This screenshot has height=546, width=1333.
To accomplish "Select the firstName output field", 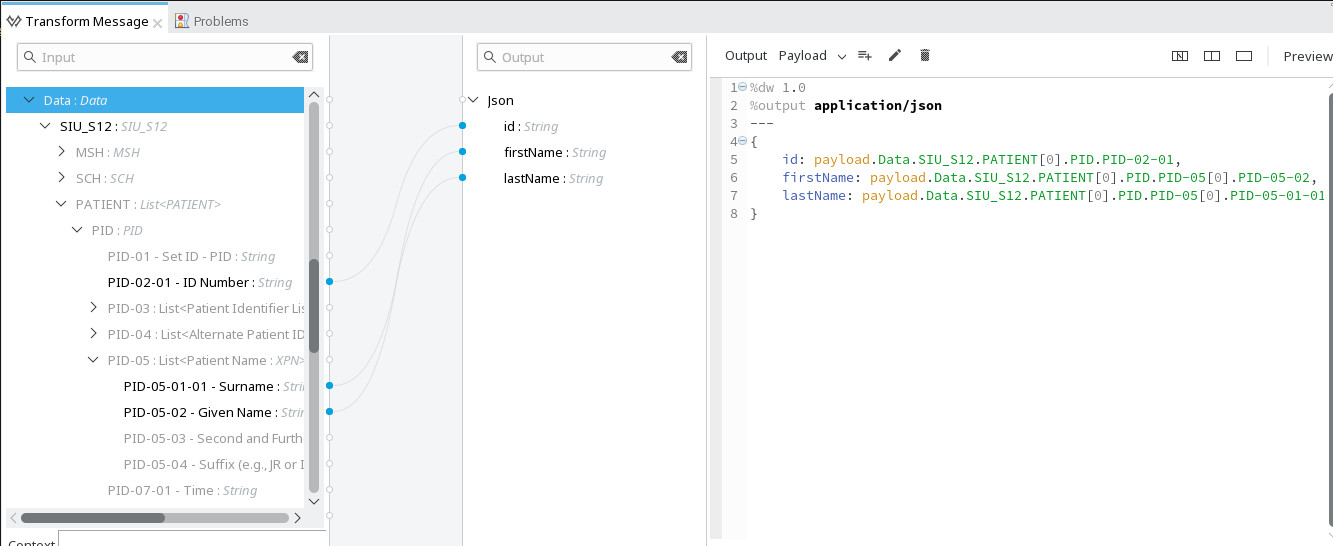I will [x=535, y=153].
